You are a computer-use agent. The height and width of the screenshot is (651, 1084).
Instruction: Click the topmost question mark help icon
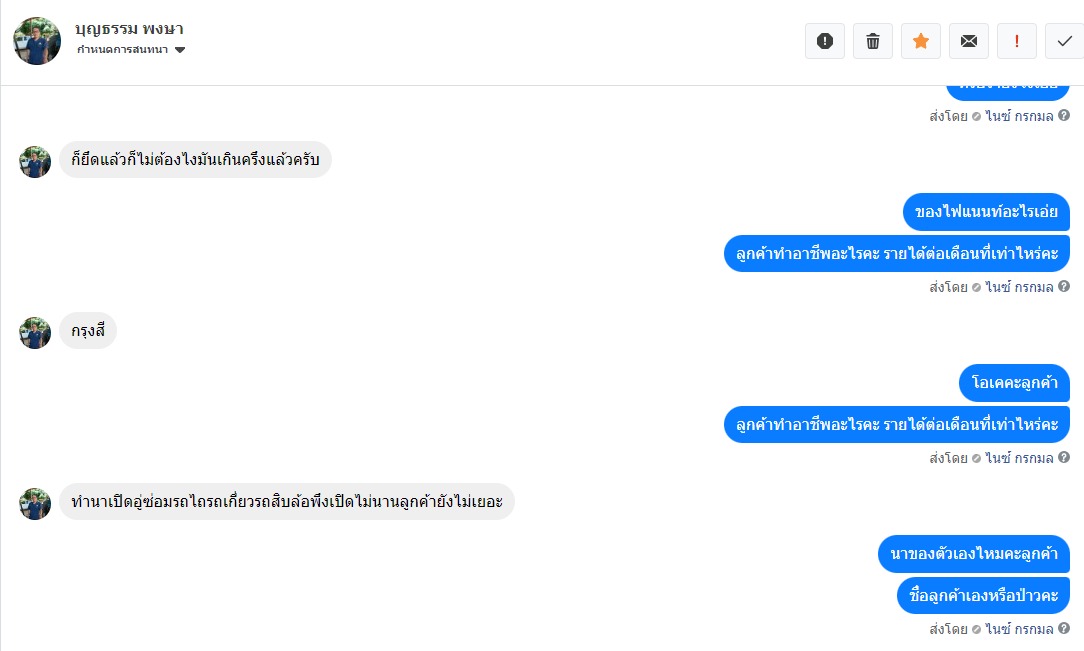[x=1064, y=116]
